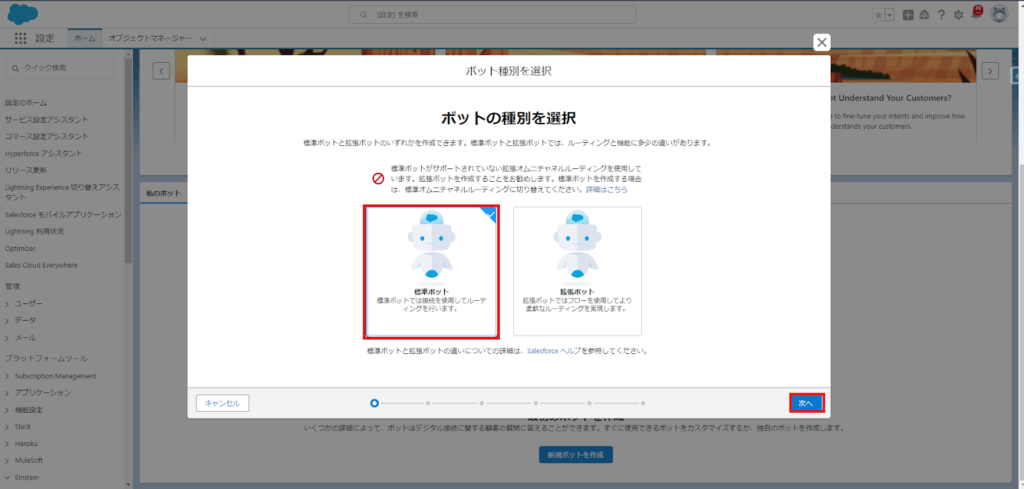The width and height of the screenshot is (1024, 489).
Task: Open Lightning 利用状況 in sidebar
Action: pos(34,231)
